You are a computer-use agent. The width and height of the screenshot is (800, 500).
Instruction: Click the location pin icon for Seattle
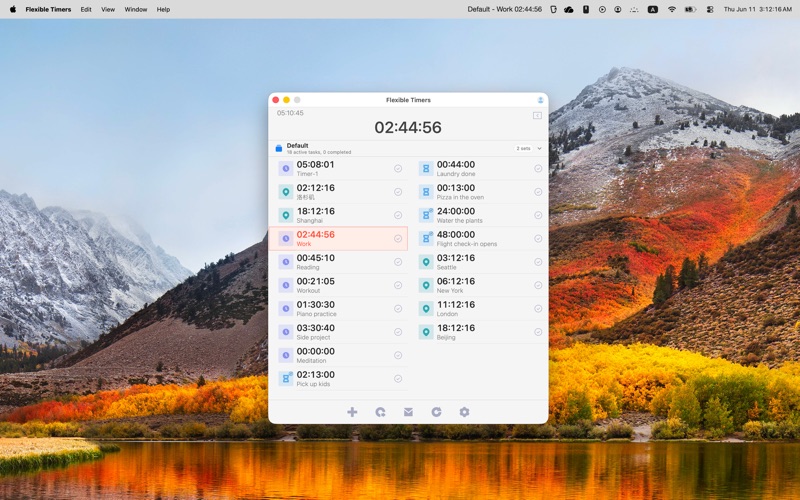pyautogui.click(x=426, y=262)
